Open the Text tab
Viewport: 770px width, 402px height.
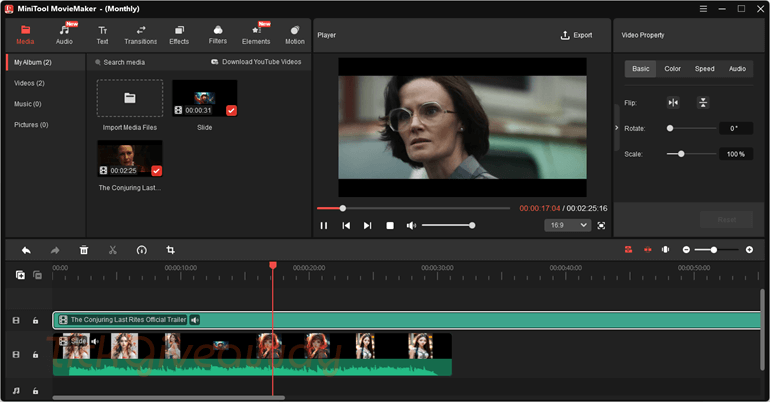(x=102, y=35)
